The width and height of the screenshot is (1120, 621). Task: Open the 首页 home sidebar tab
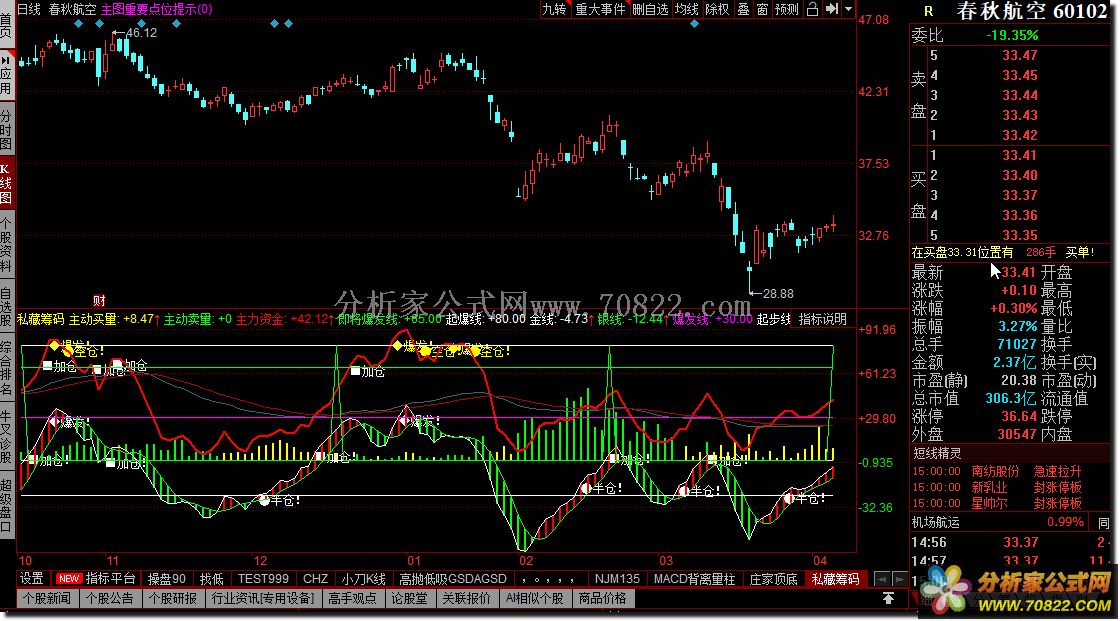6,24
